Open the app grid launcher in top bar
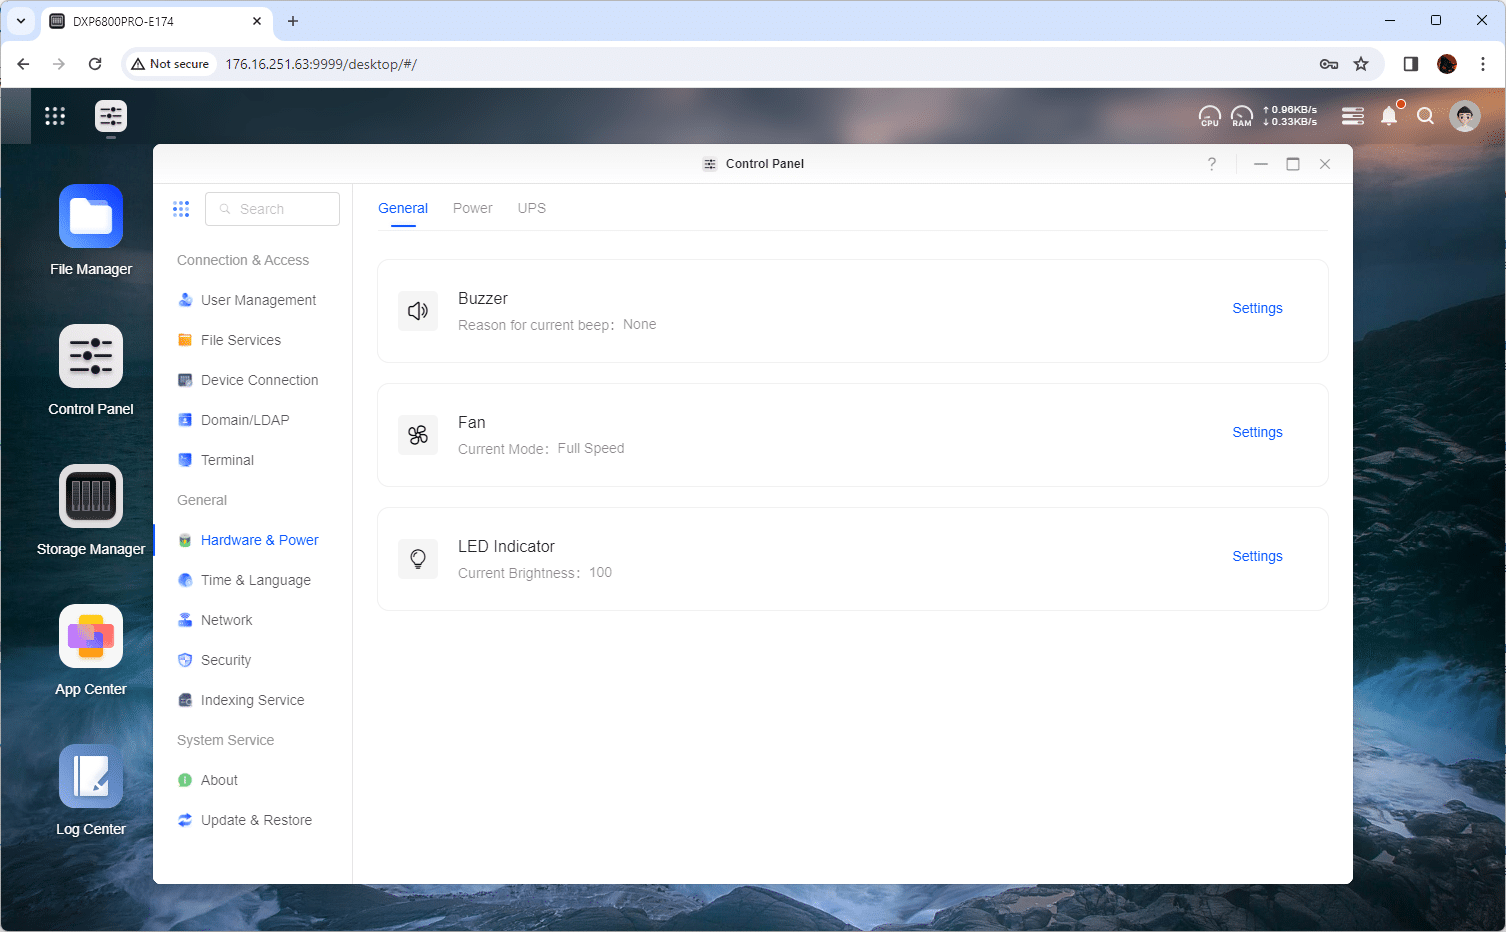The height and width of the screenshot is (932, 1506). point(55,116)
